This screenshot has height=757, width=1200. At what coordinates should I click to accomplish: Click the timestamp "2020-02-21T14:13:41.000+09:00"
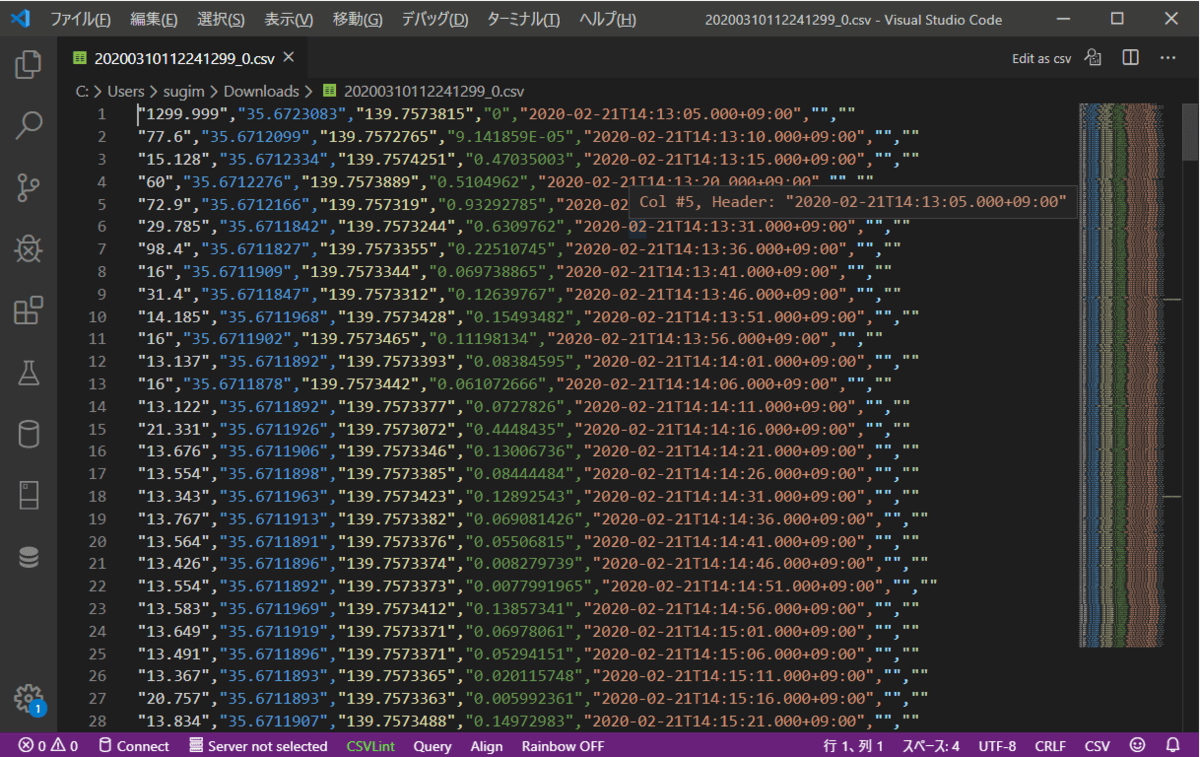point(697,271)
